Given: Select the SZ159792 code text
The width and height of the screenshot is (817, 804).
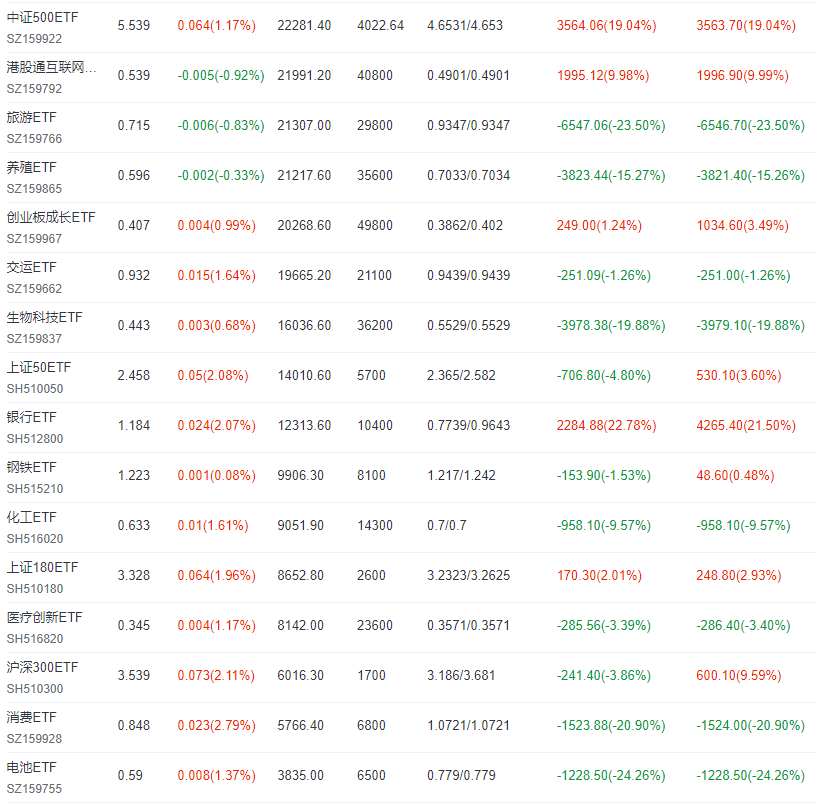Looking at the screenshot, I should [34, 89].
